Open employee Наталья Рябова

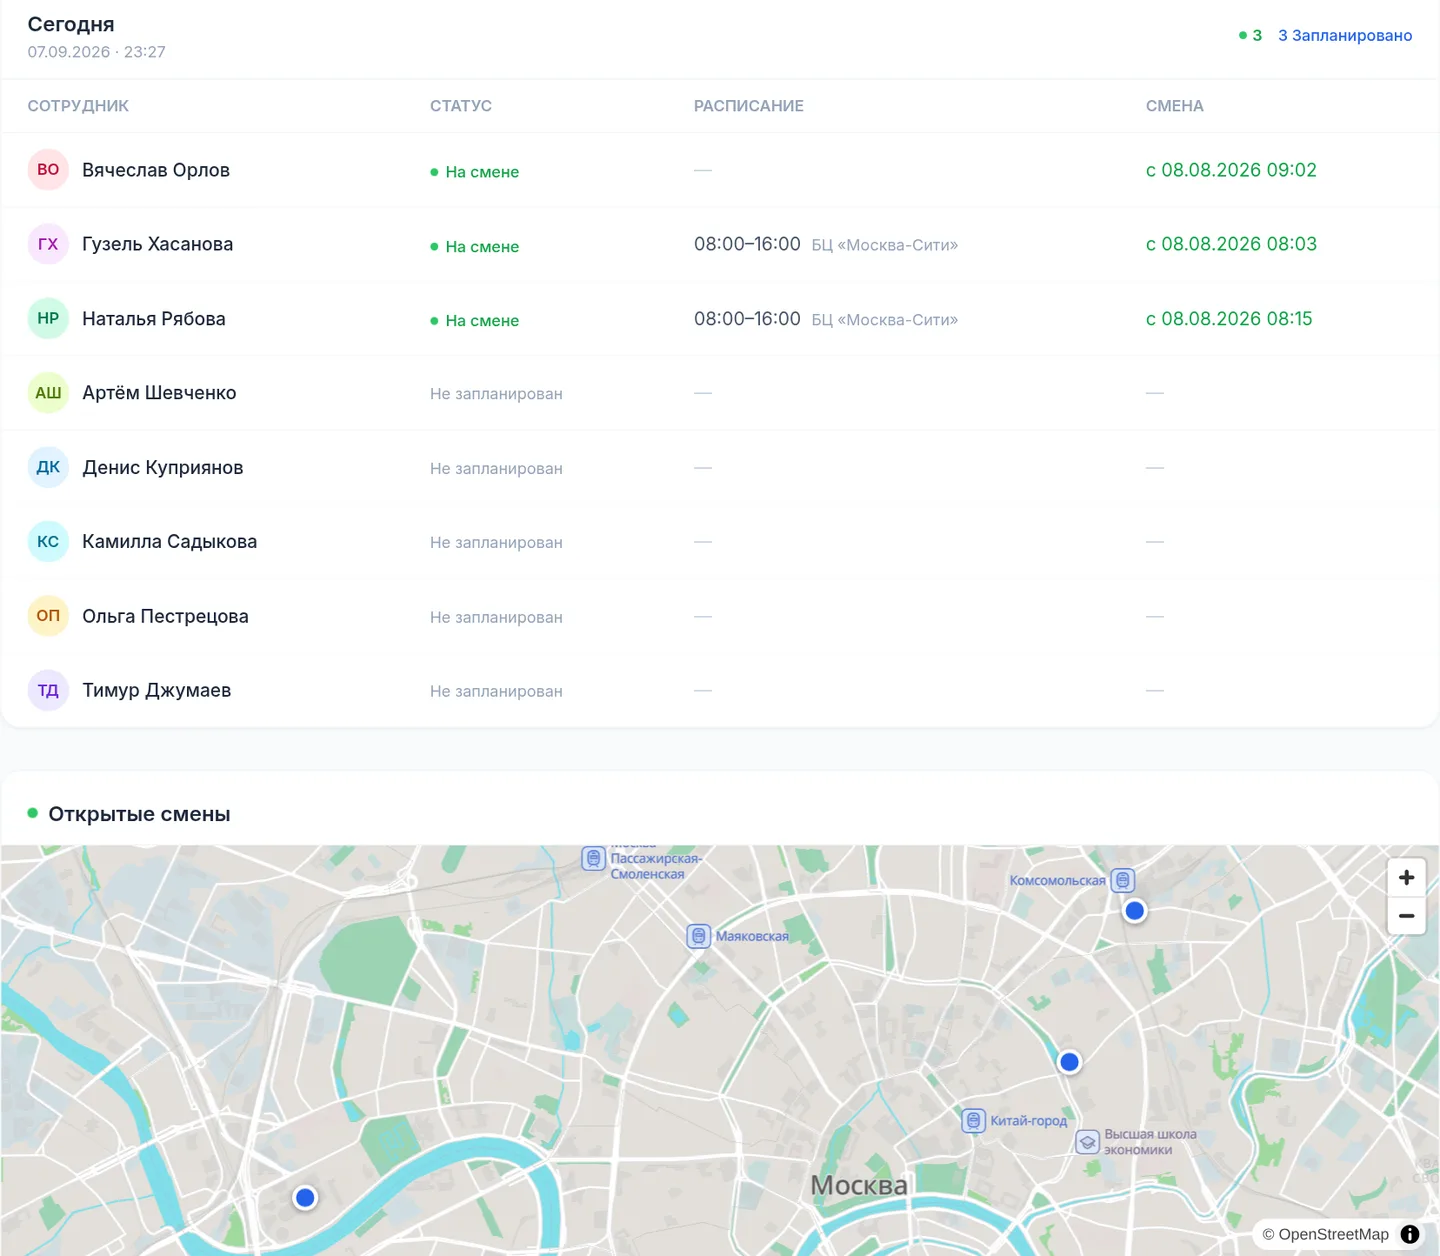pos(154,319)
